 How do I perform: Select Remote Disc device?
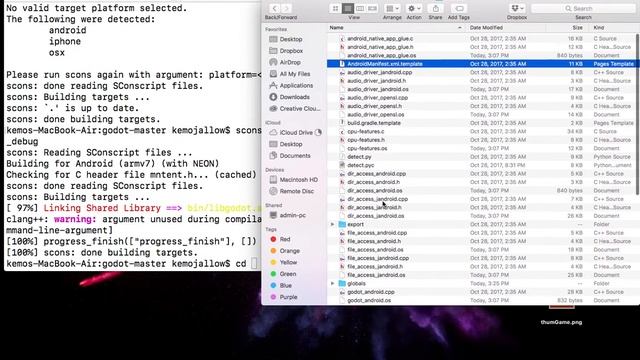[x=296, y=191]
